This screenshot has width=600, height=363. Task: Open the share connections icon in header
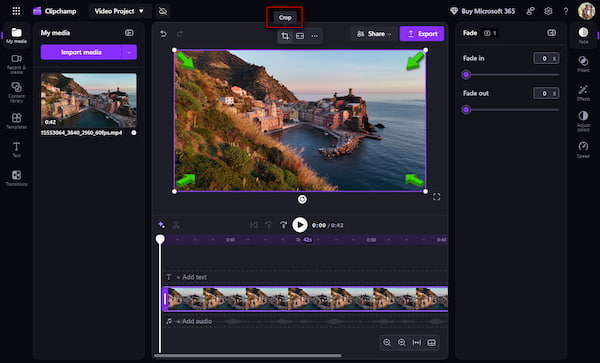coord(530,11)
